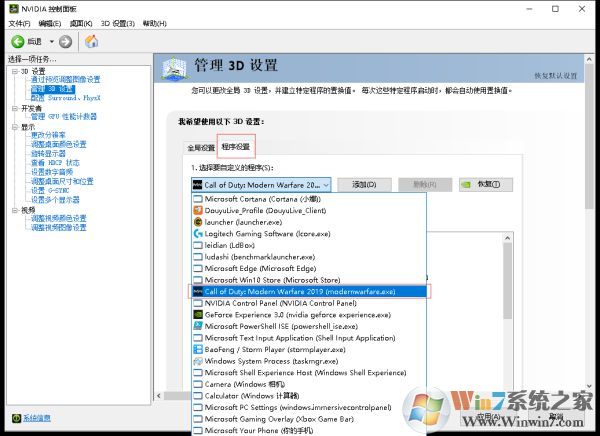Click the system information icon at bottom left

click(16, 418)
